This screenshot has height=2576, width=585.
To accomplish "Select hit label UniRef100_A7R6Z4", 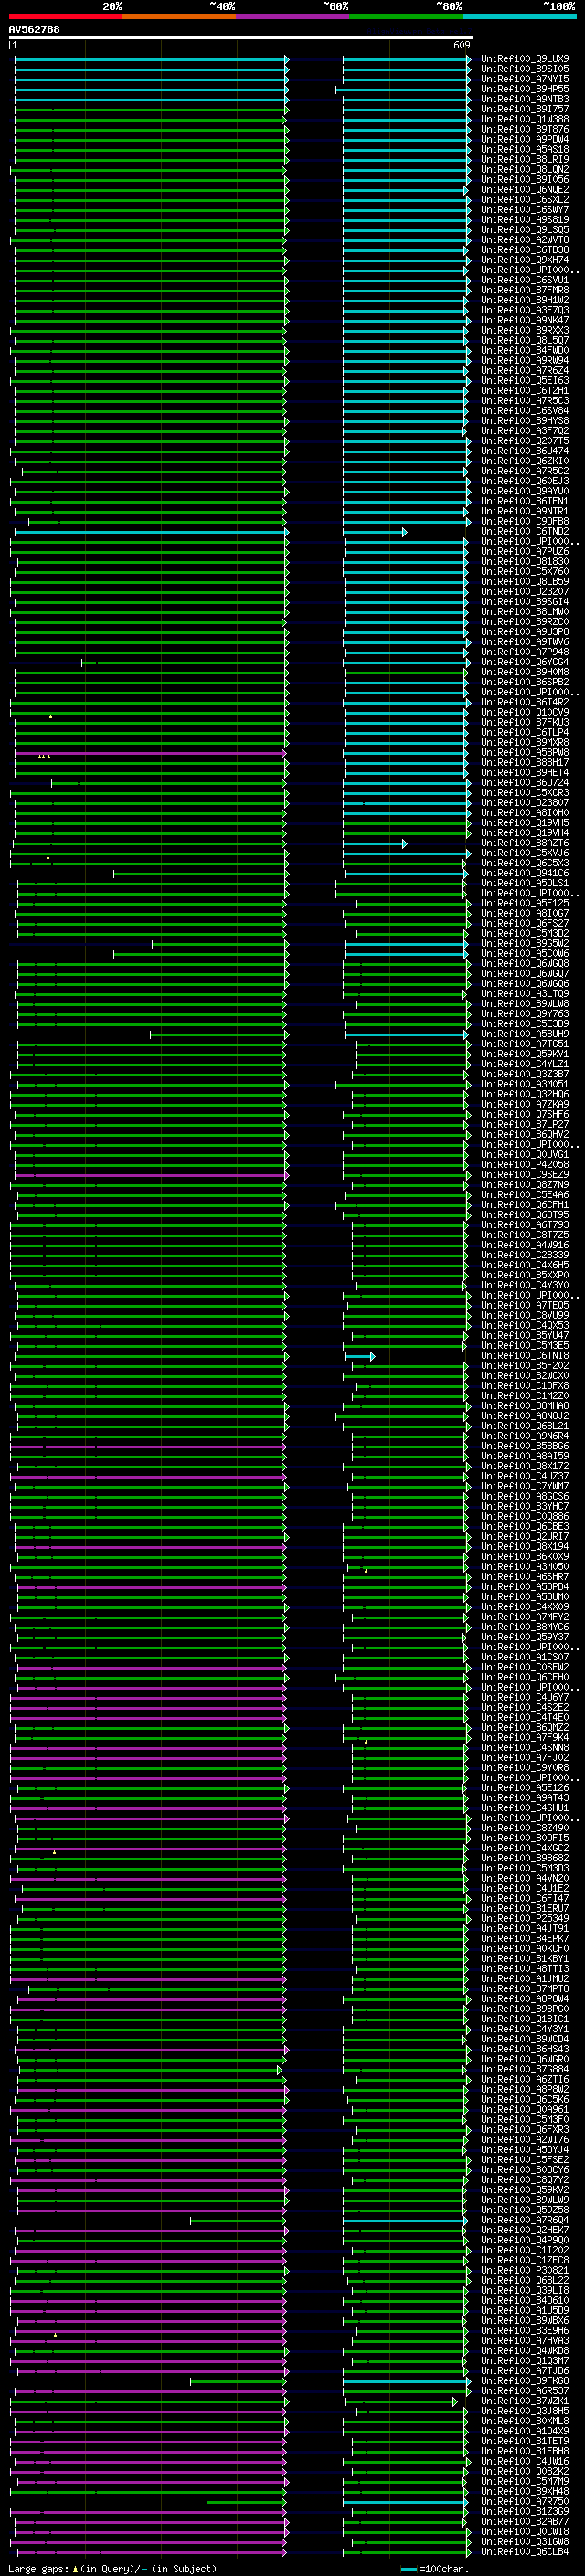I will coord(525,370).
